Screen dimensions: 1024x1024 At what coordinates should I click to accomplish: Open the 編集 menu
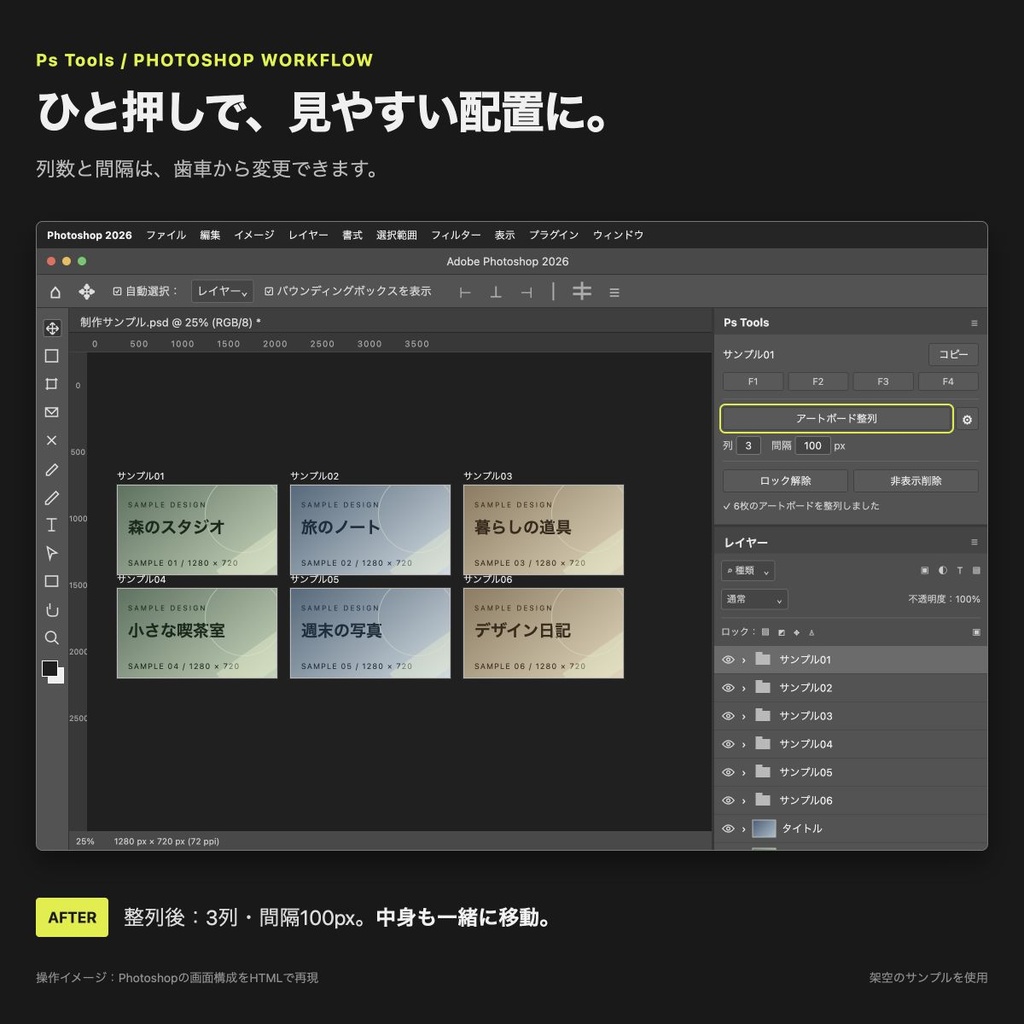coord(210,235)
